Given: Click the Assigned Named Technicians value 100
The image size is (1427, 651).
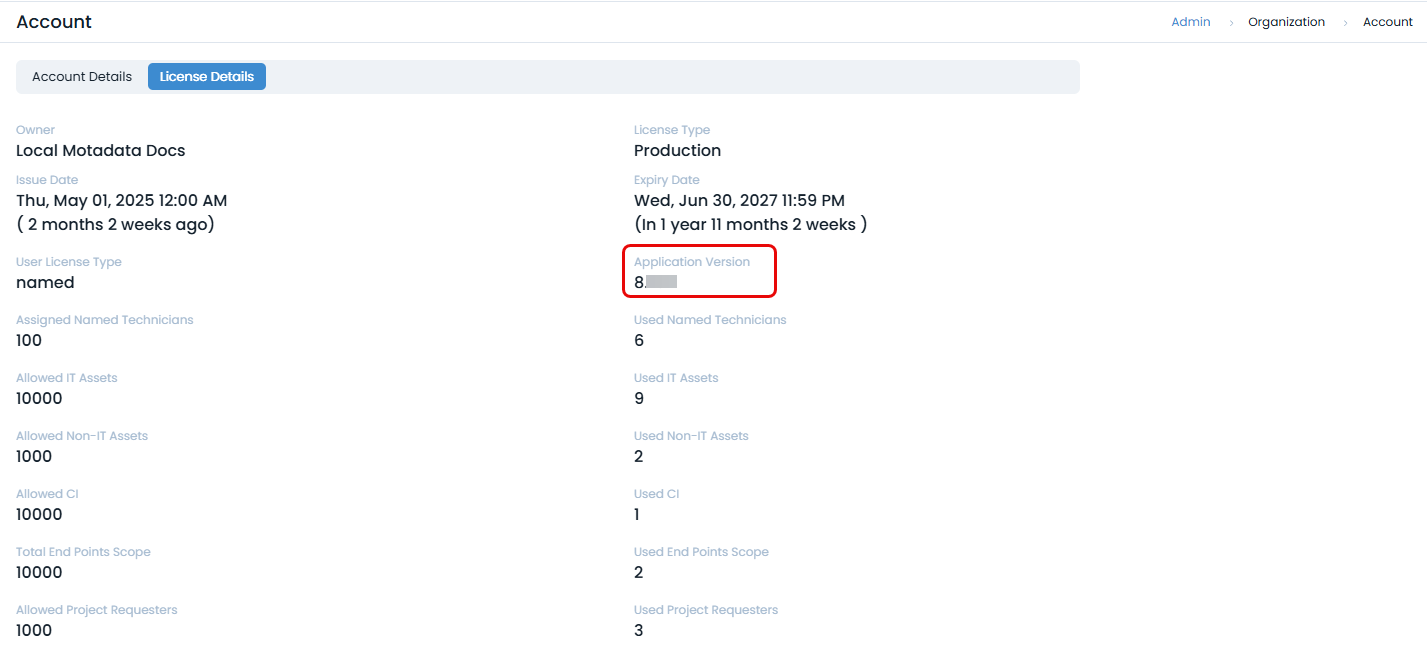Looking at the screenshot, I should [29, 341].
